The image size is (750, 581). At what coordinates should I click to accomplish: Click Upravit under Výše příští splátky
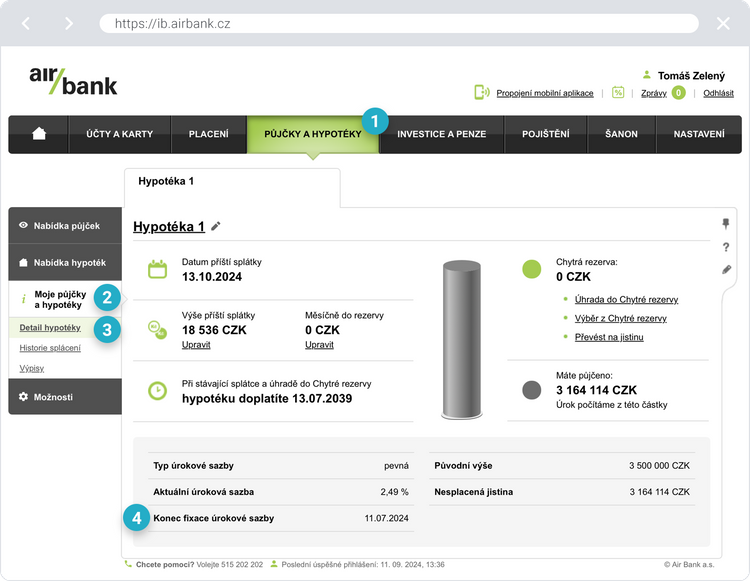point(195,345)
